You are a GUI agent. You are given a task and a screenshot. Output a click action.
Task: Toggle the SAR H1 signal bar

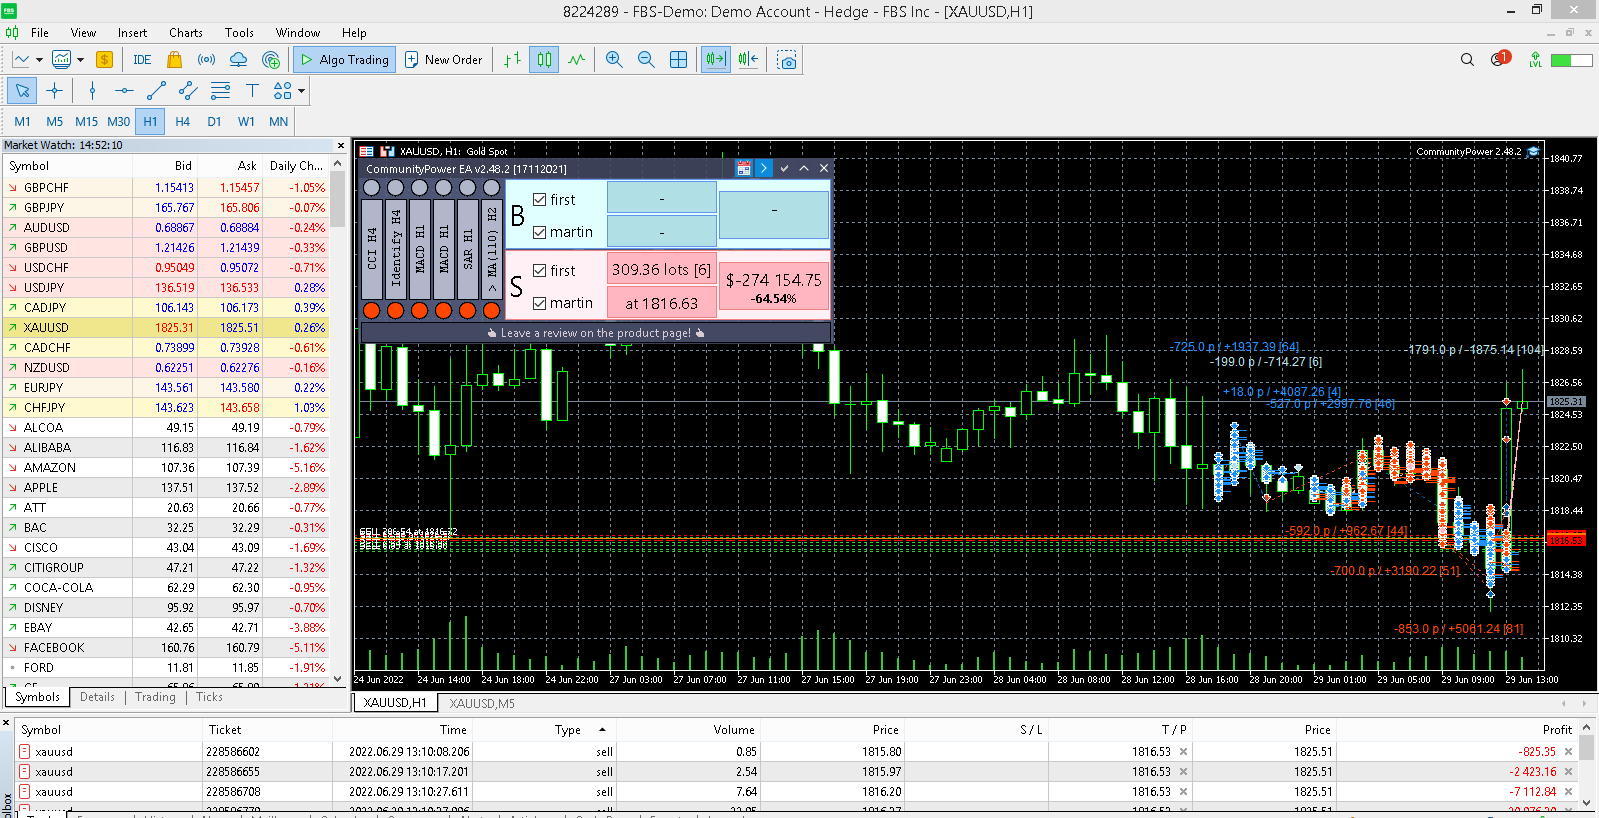coord(468,248)
